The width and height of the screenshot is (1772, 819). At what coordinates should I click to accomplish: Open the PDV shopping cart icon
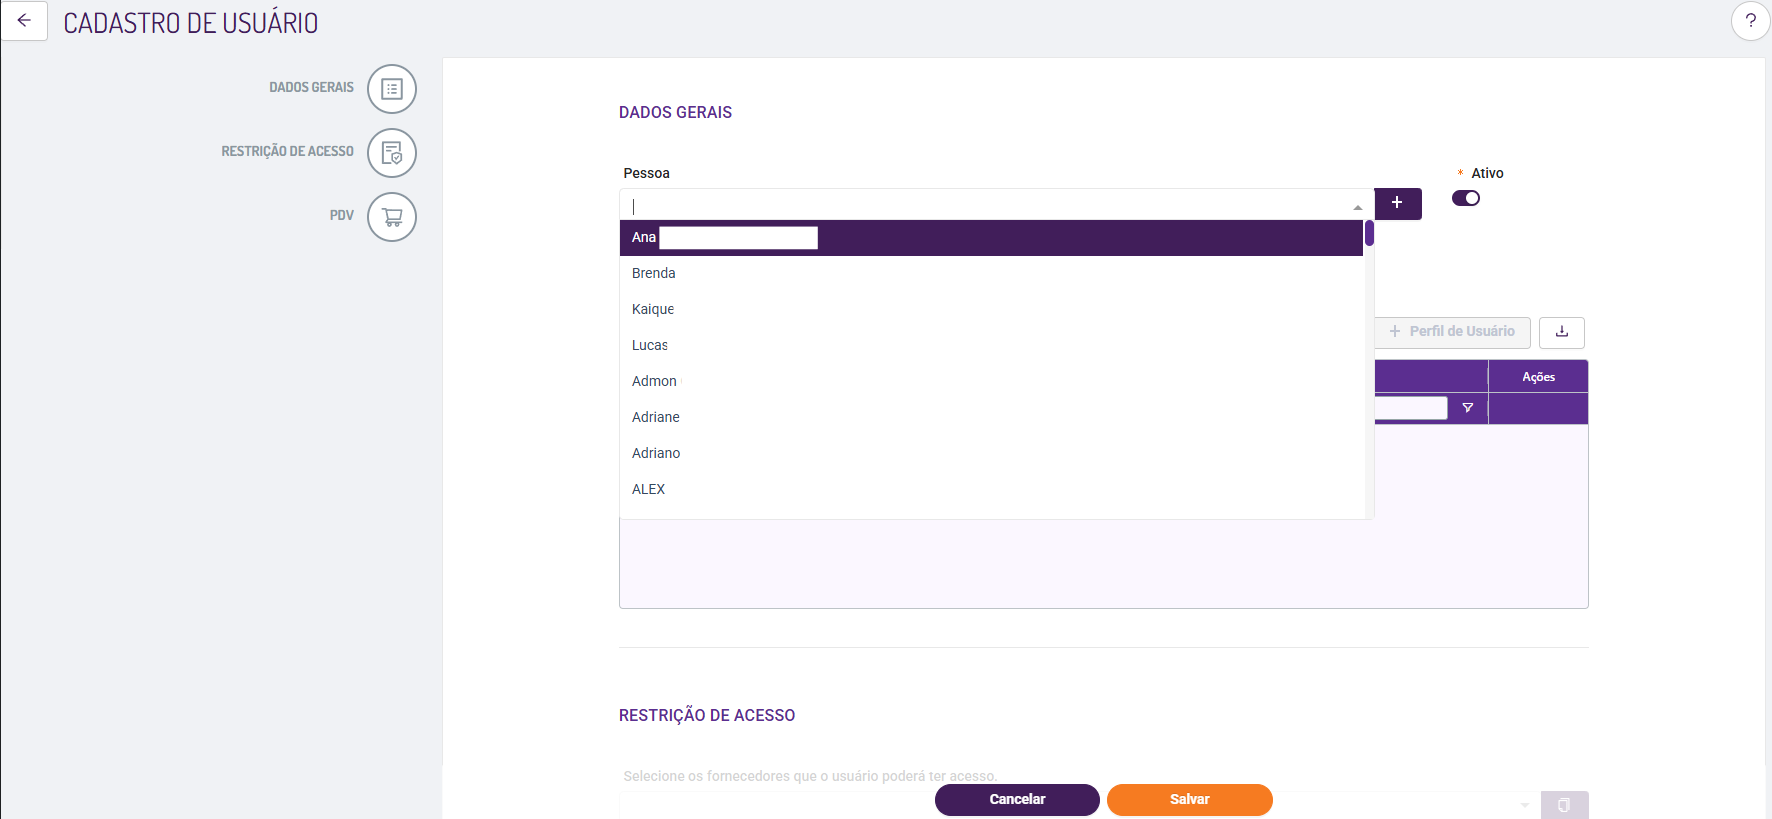(x=391, y=217)
